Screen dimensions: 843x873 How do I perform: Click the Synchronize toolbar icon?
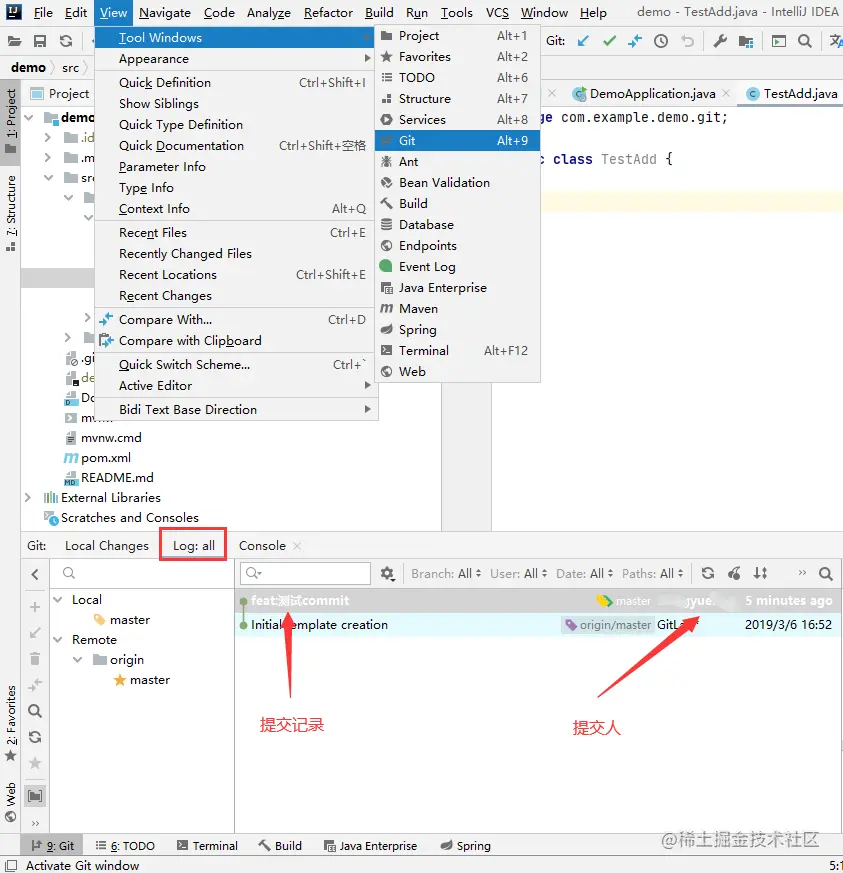[66, 41]
